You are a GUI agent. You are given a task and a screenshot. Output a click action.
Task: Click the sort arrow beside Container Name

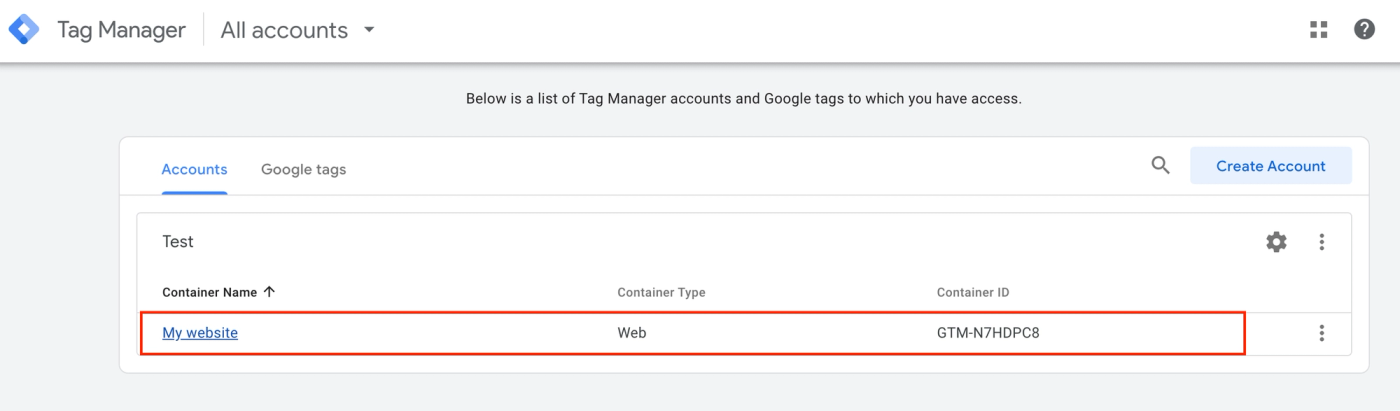coord(269,292)
